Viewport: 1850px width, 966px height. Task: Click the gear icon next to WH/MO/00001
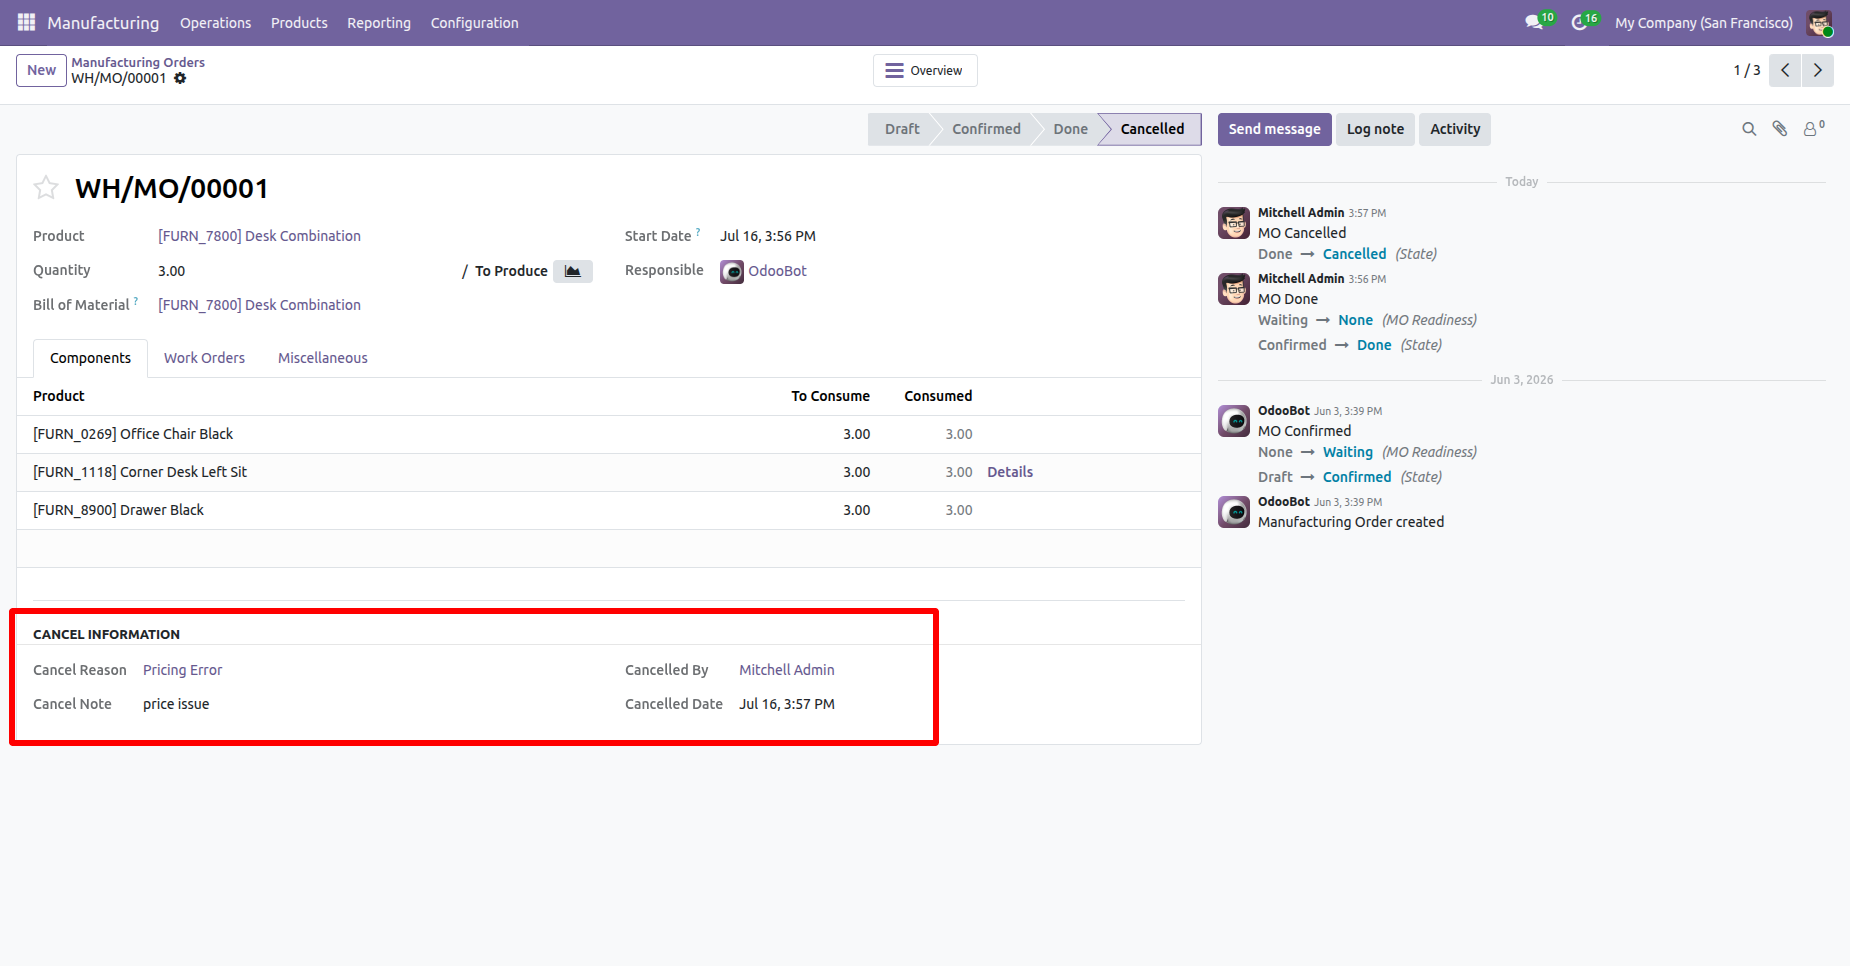click(180, 78)
